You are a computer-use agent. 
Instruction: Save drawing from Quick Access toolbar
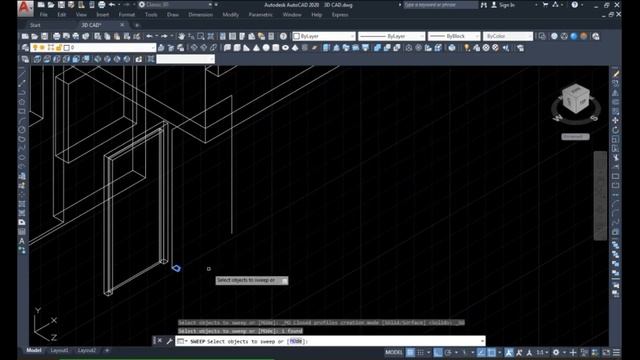(x=61, y=5)
